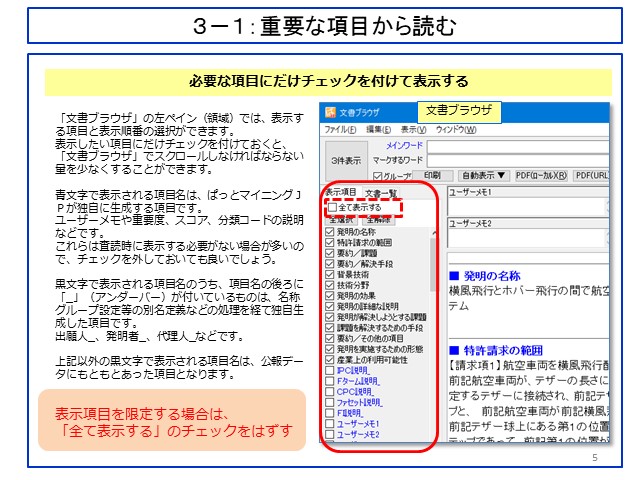The image size is (640, 480).
Task: Open the 自動表示 dropdown
Action: pyautogui.click(x=483, y=176)
